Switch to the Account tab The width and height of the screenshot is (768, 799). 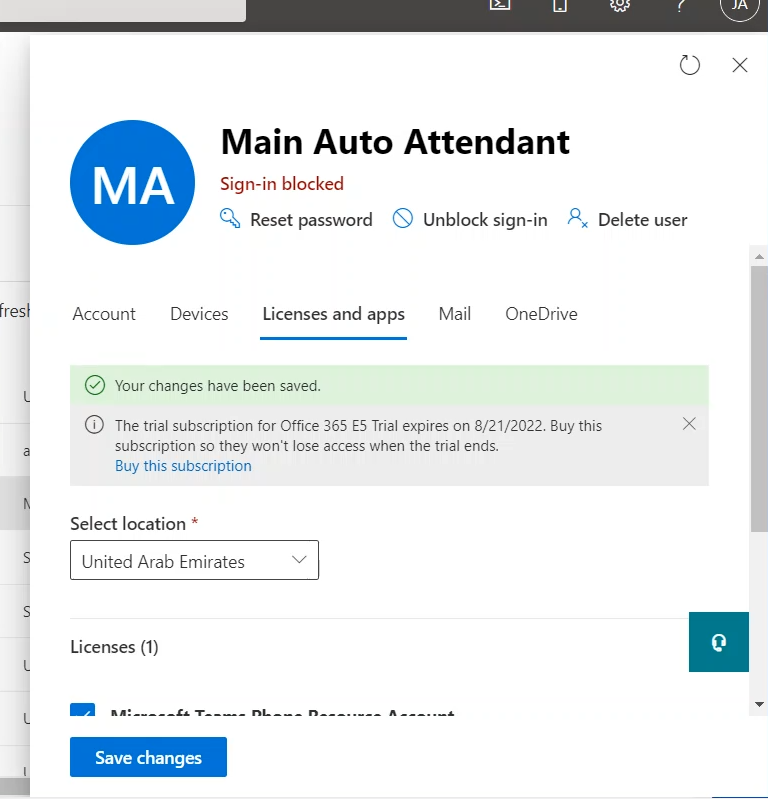pyautogui.click(x=104, y=314)
